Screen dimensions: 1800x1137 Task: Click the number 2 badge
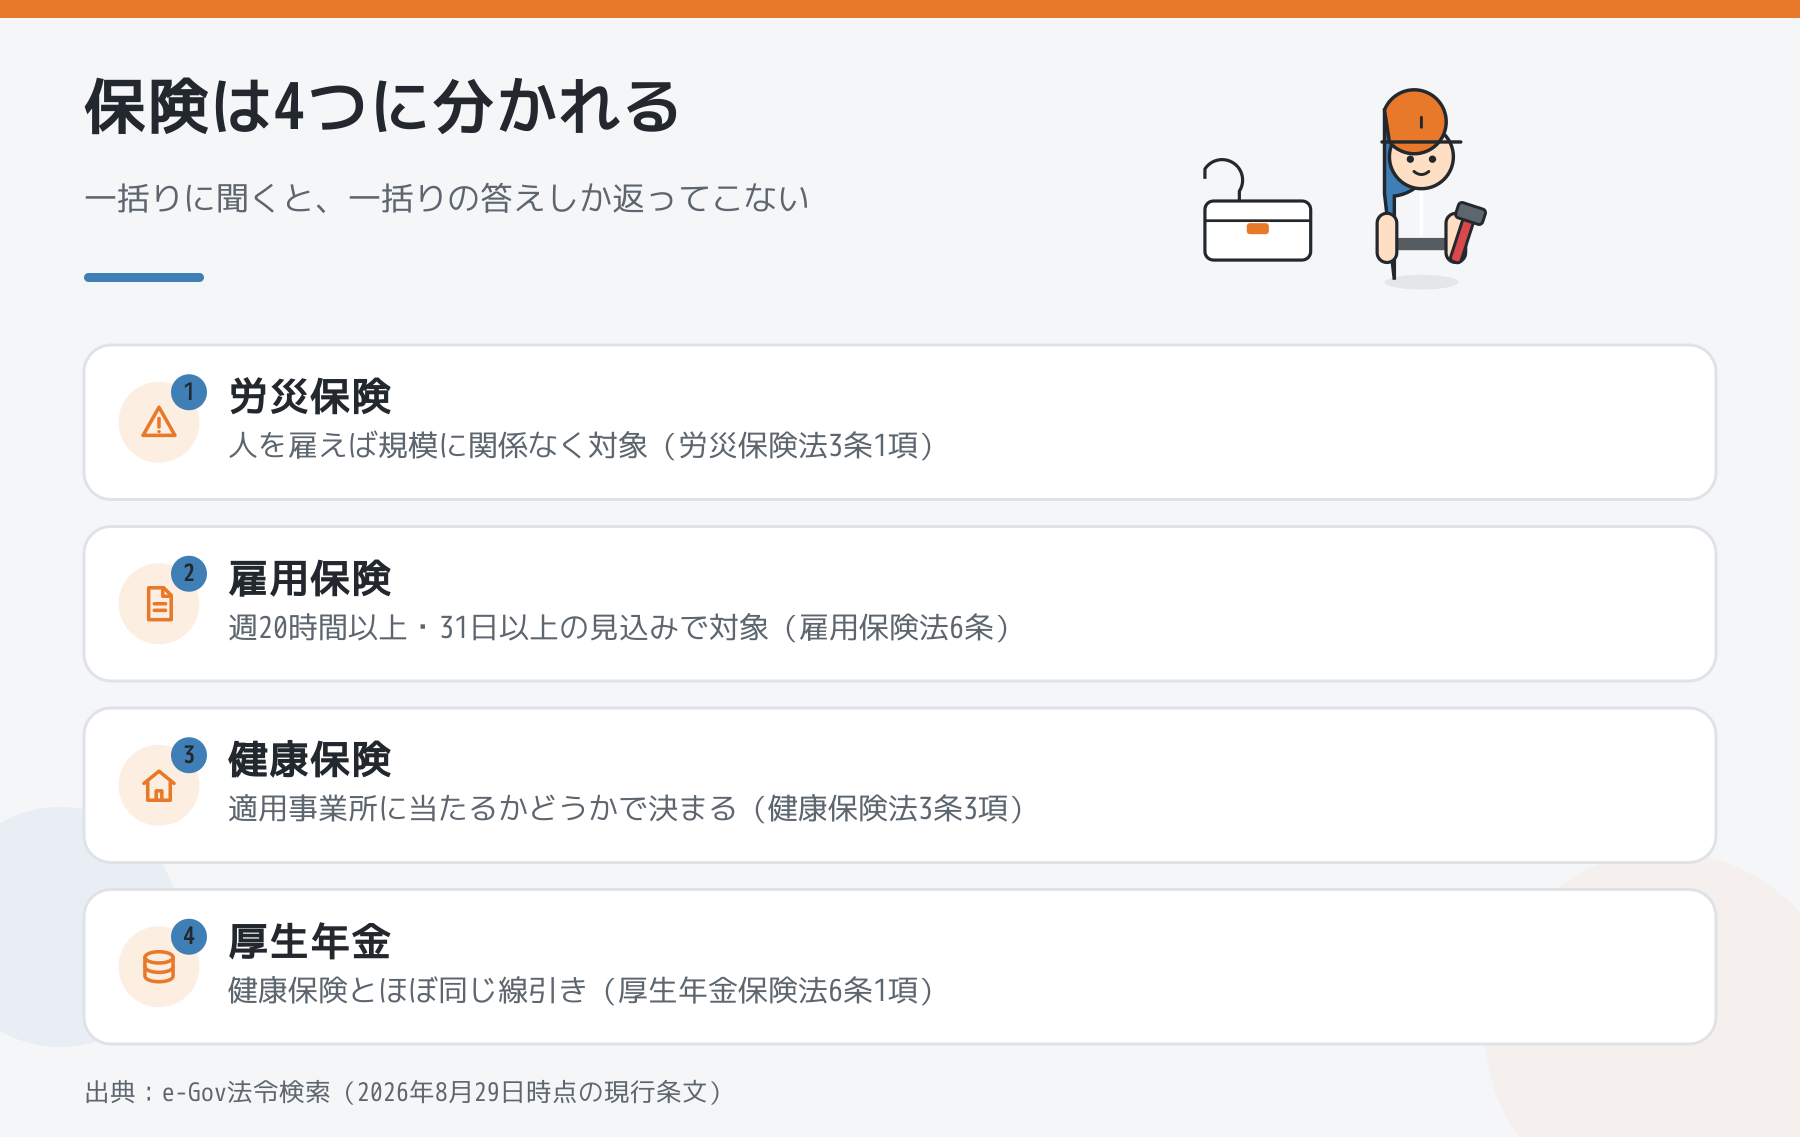pyautogui.click(x=189, y=573)
